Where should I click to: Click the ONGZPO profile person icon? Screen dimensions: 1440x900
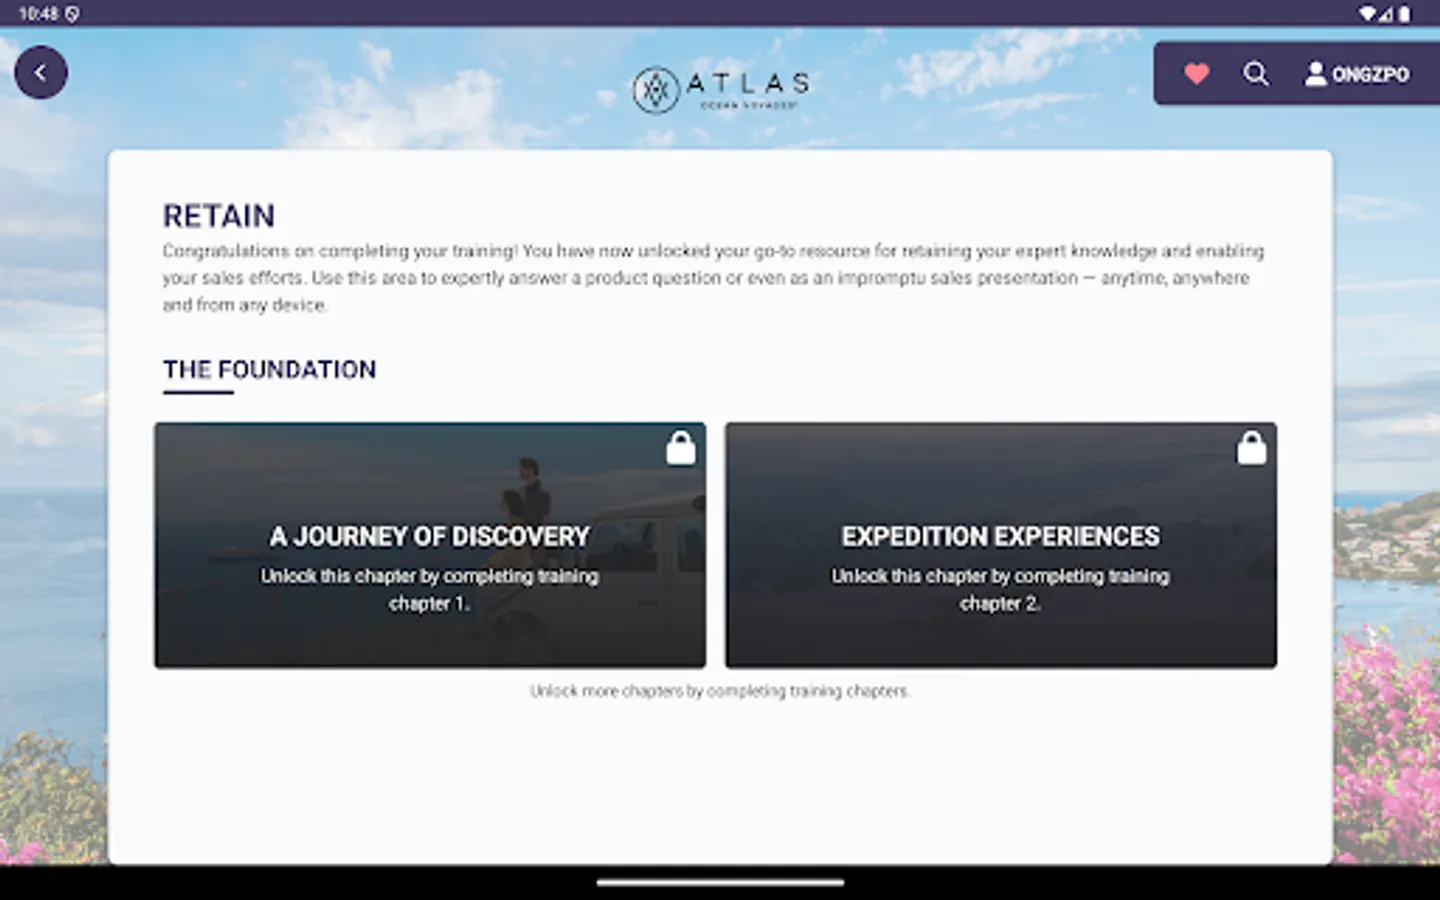tap(1314, 73)
